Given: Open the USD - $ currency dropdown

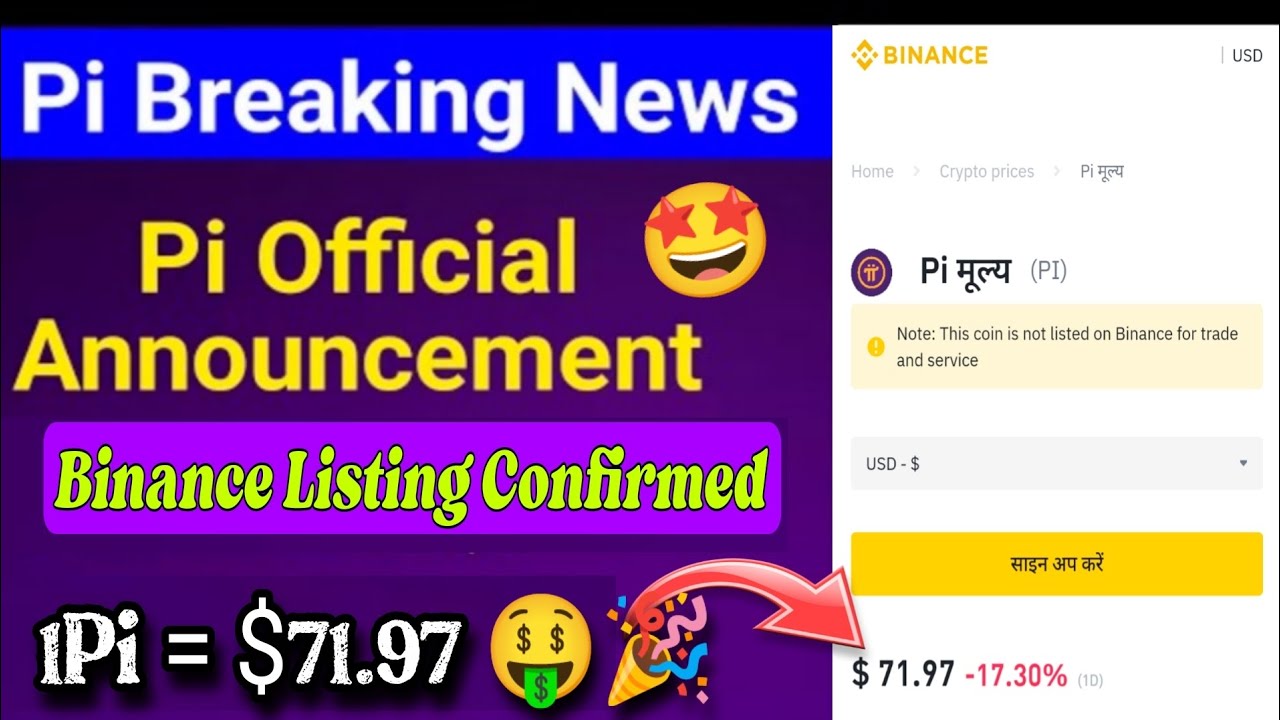Looking at the screenshot, I should click(1056, 464).
